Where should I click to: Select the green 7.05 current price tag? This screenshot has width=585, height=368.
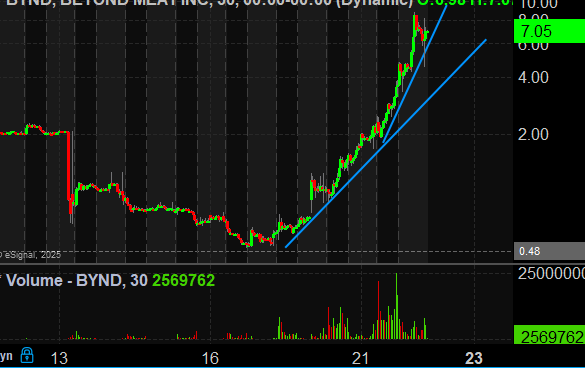pyautogui.click(x=549, y=31)
